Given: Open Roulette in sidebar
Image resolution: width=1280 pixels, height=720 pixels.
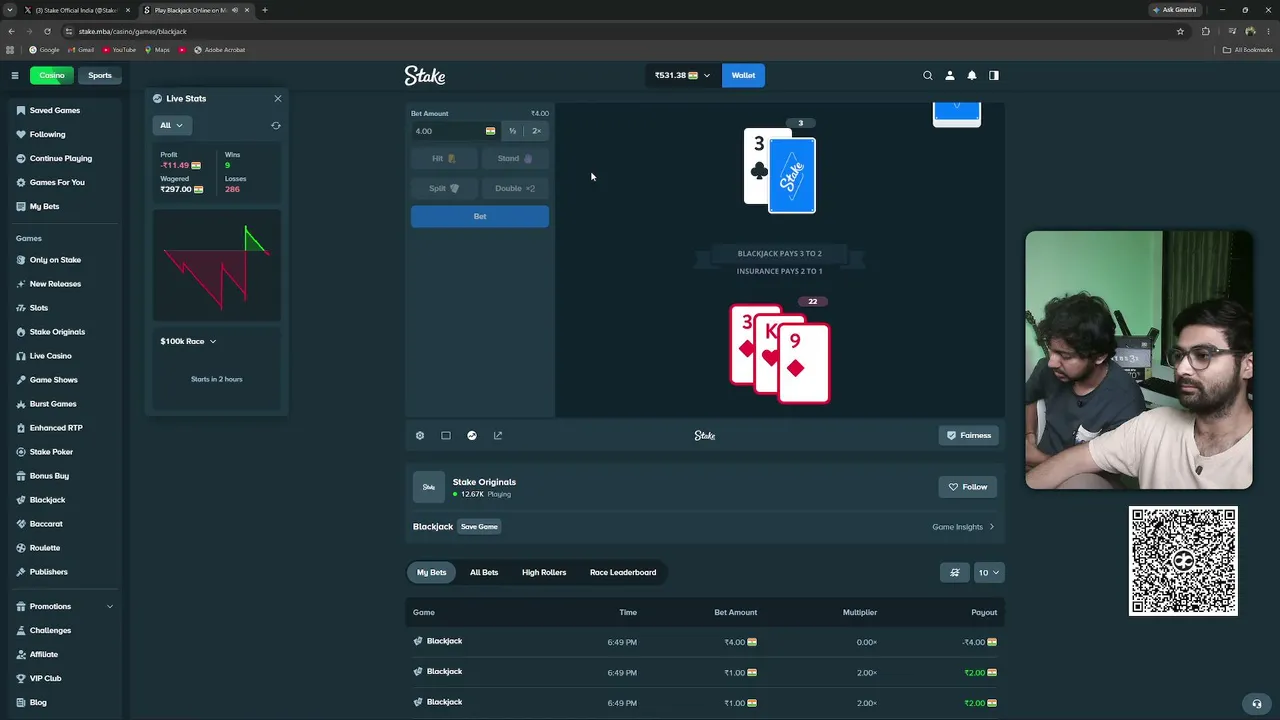Looking at the screenshot, I should pyautogui.click(x=44, y=548).
